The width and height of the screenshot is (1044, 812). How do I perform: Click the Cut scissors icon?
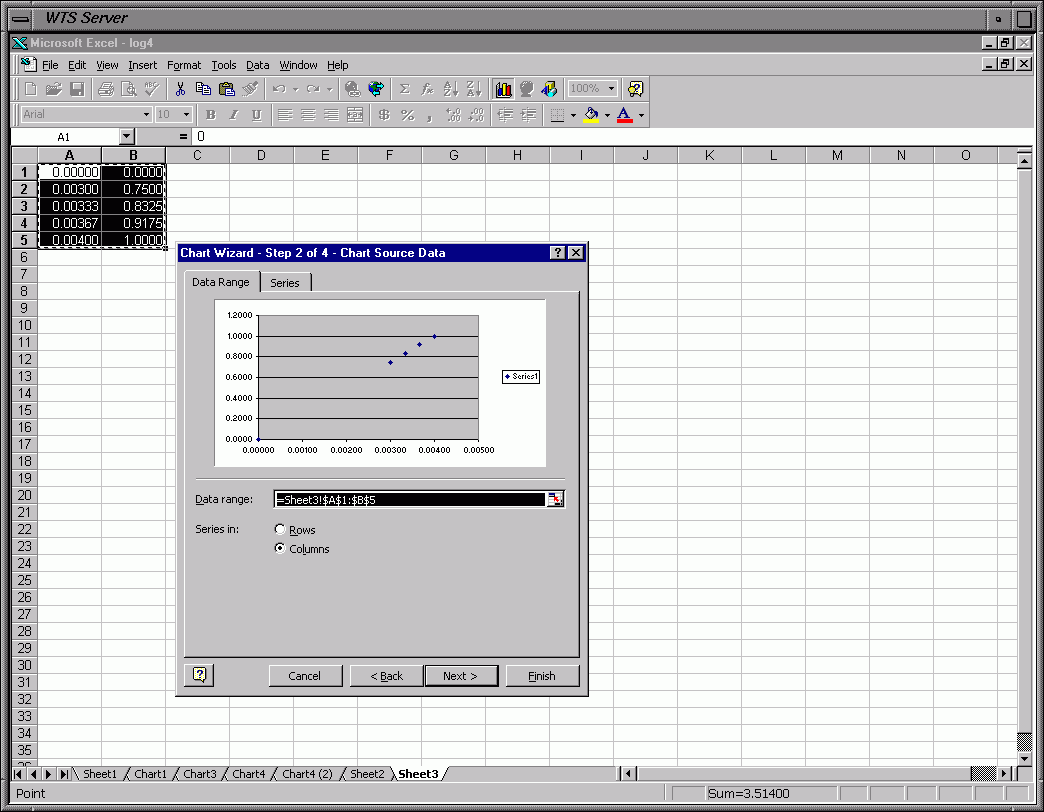[180, 89]
